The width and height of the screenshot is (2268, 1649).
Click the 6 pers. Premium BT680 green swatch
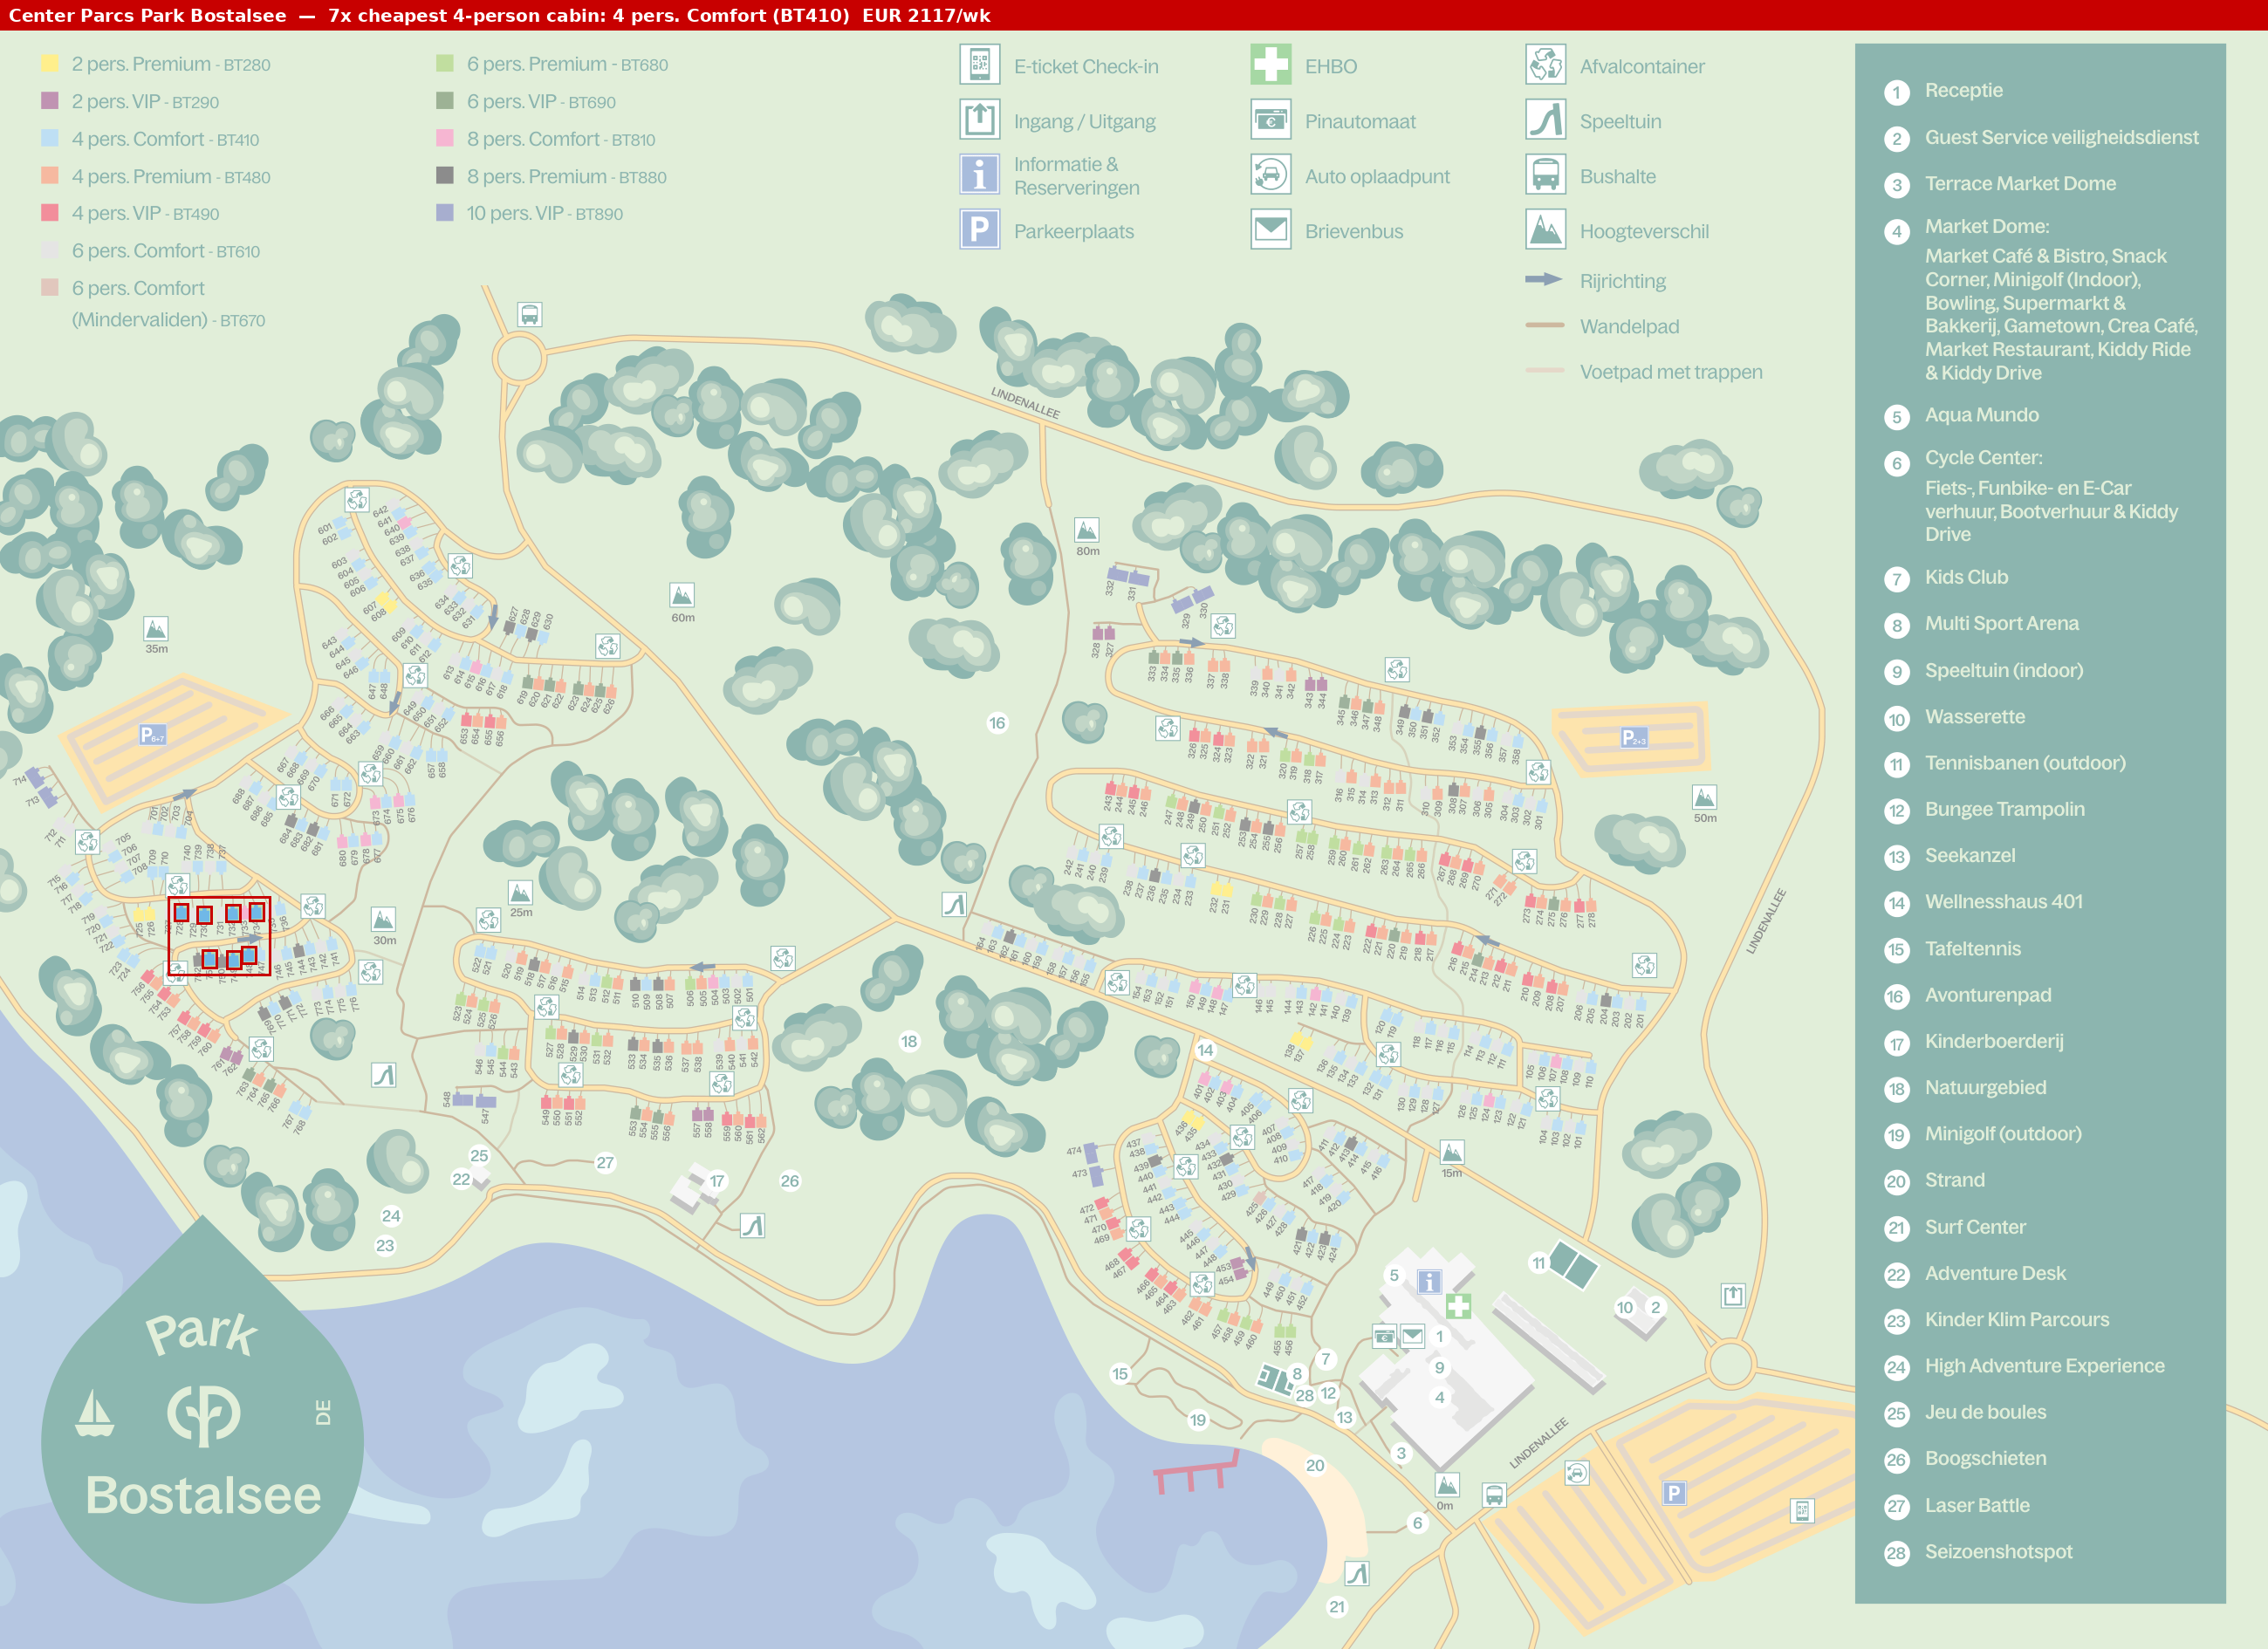click(x=445, y=63)
